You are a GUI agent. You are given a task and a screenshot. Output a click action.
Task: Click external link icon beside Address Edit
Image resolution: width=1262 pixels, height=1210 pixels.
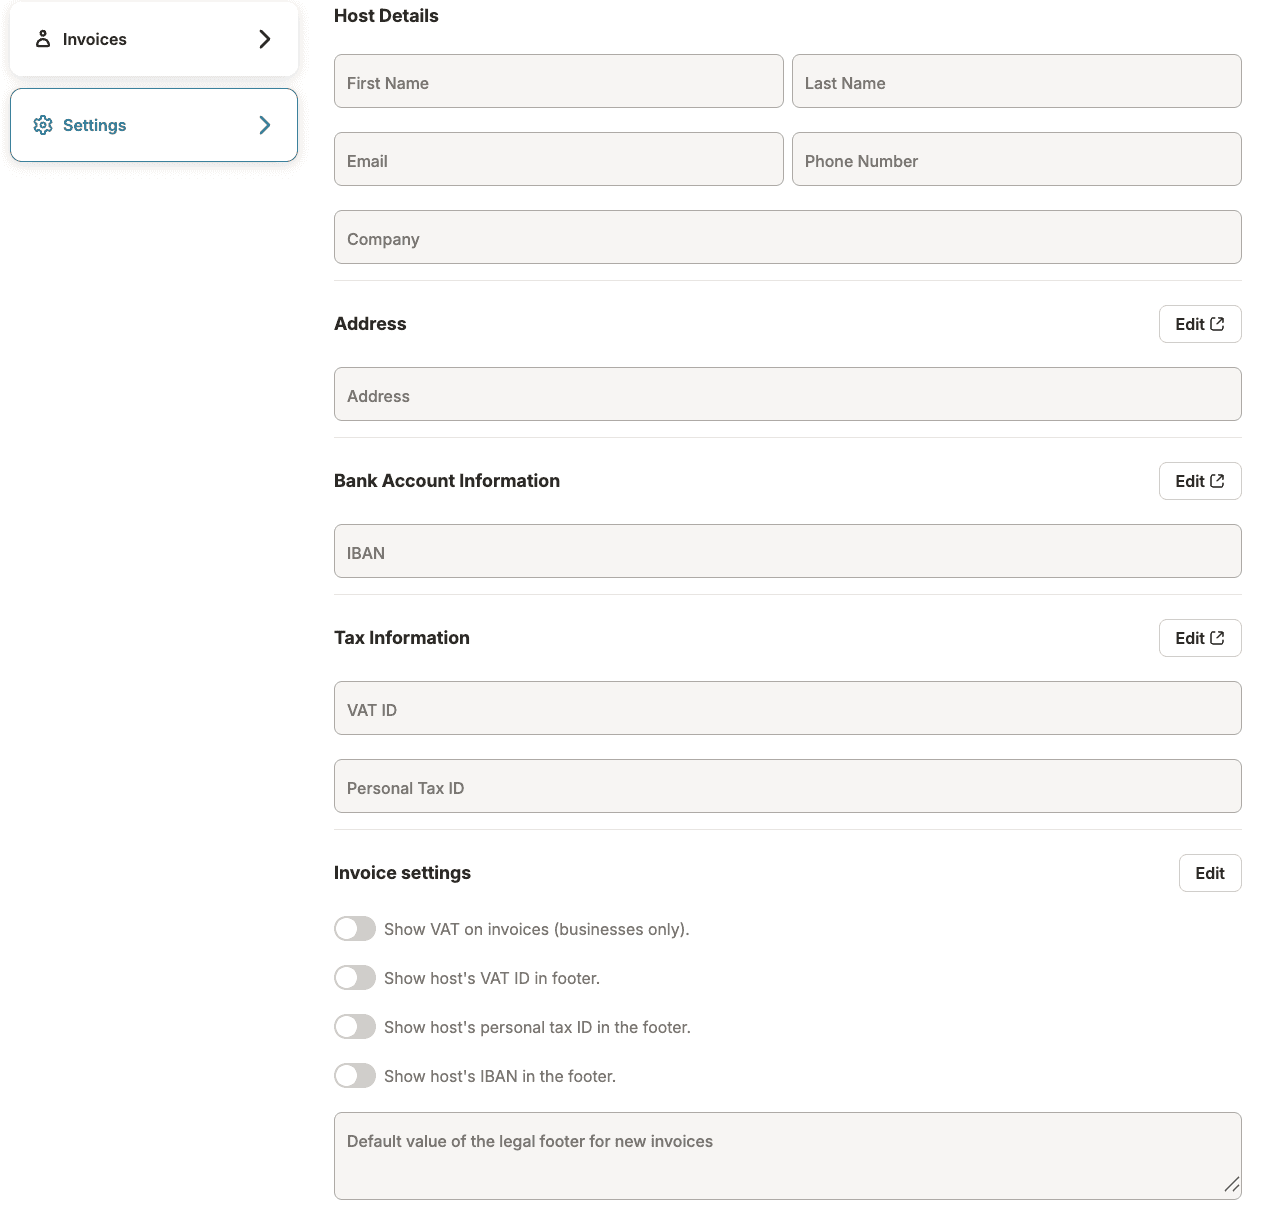pos(1217,324)
